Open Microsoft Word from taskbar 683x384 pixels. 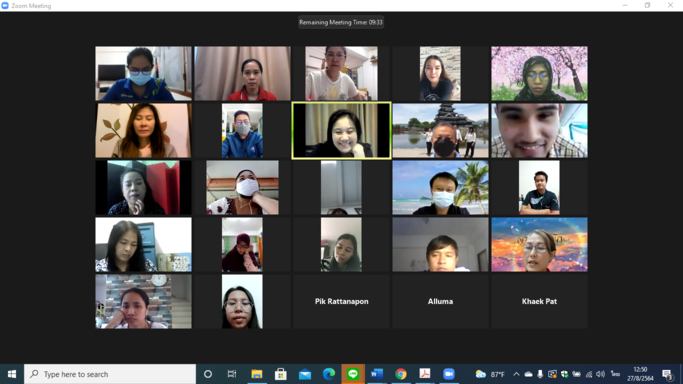click(377, 374)
